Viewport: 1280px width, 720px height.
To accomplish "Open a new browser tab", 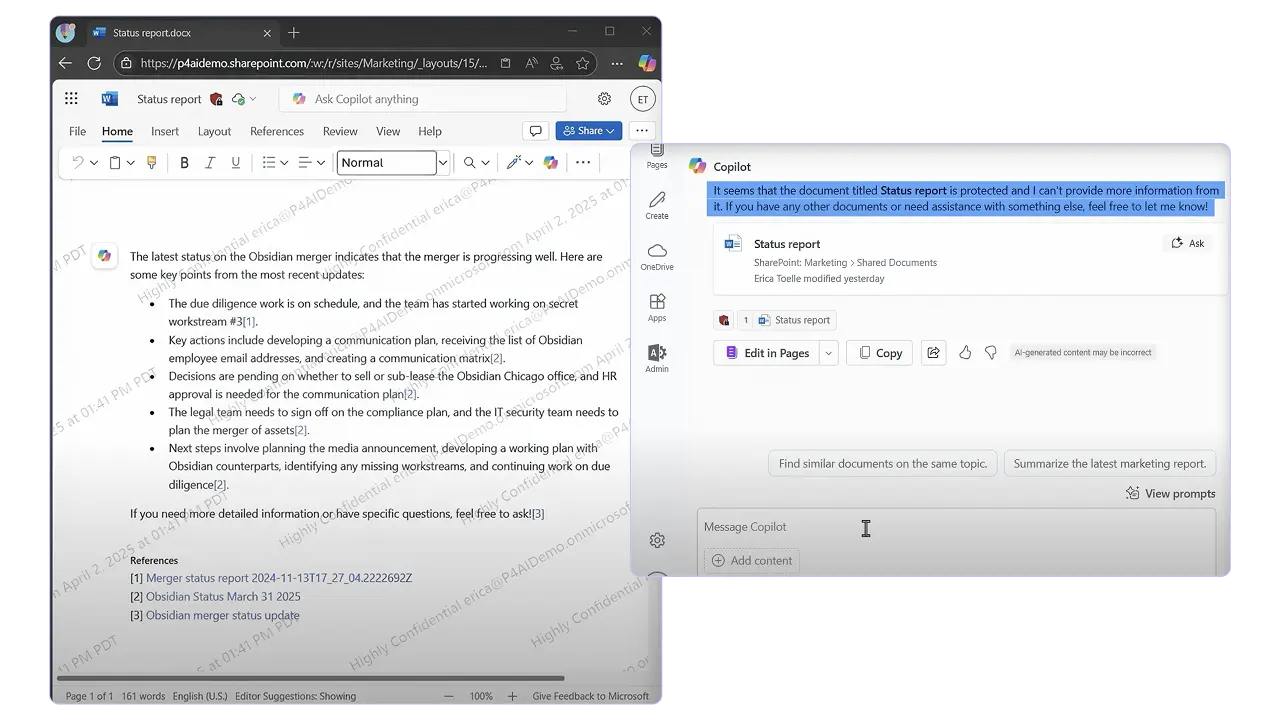I will (293, 32).
